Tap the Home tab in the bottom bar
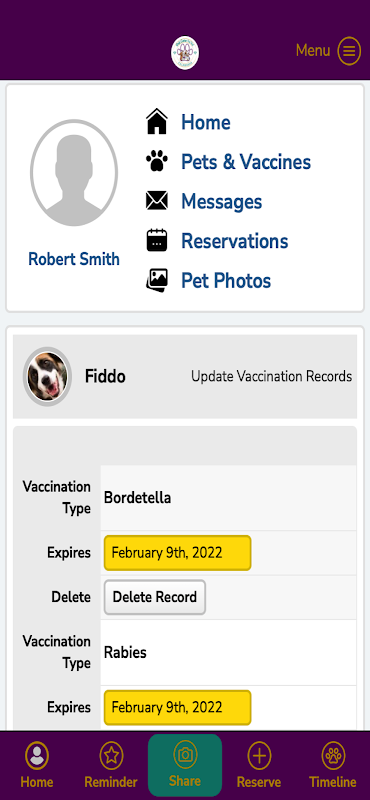 pyautogui.click(x=37, y=765)
